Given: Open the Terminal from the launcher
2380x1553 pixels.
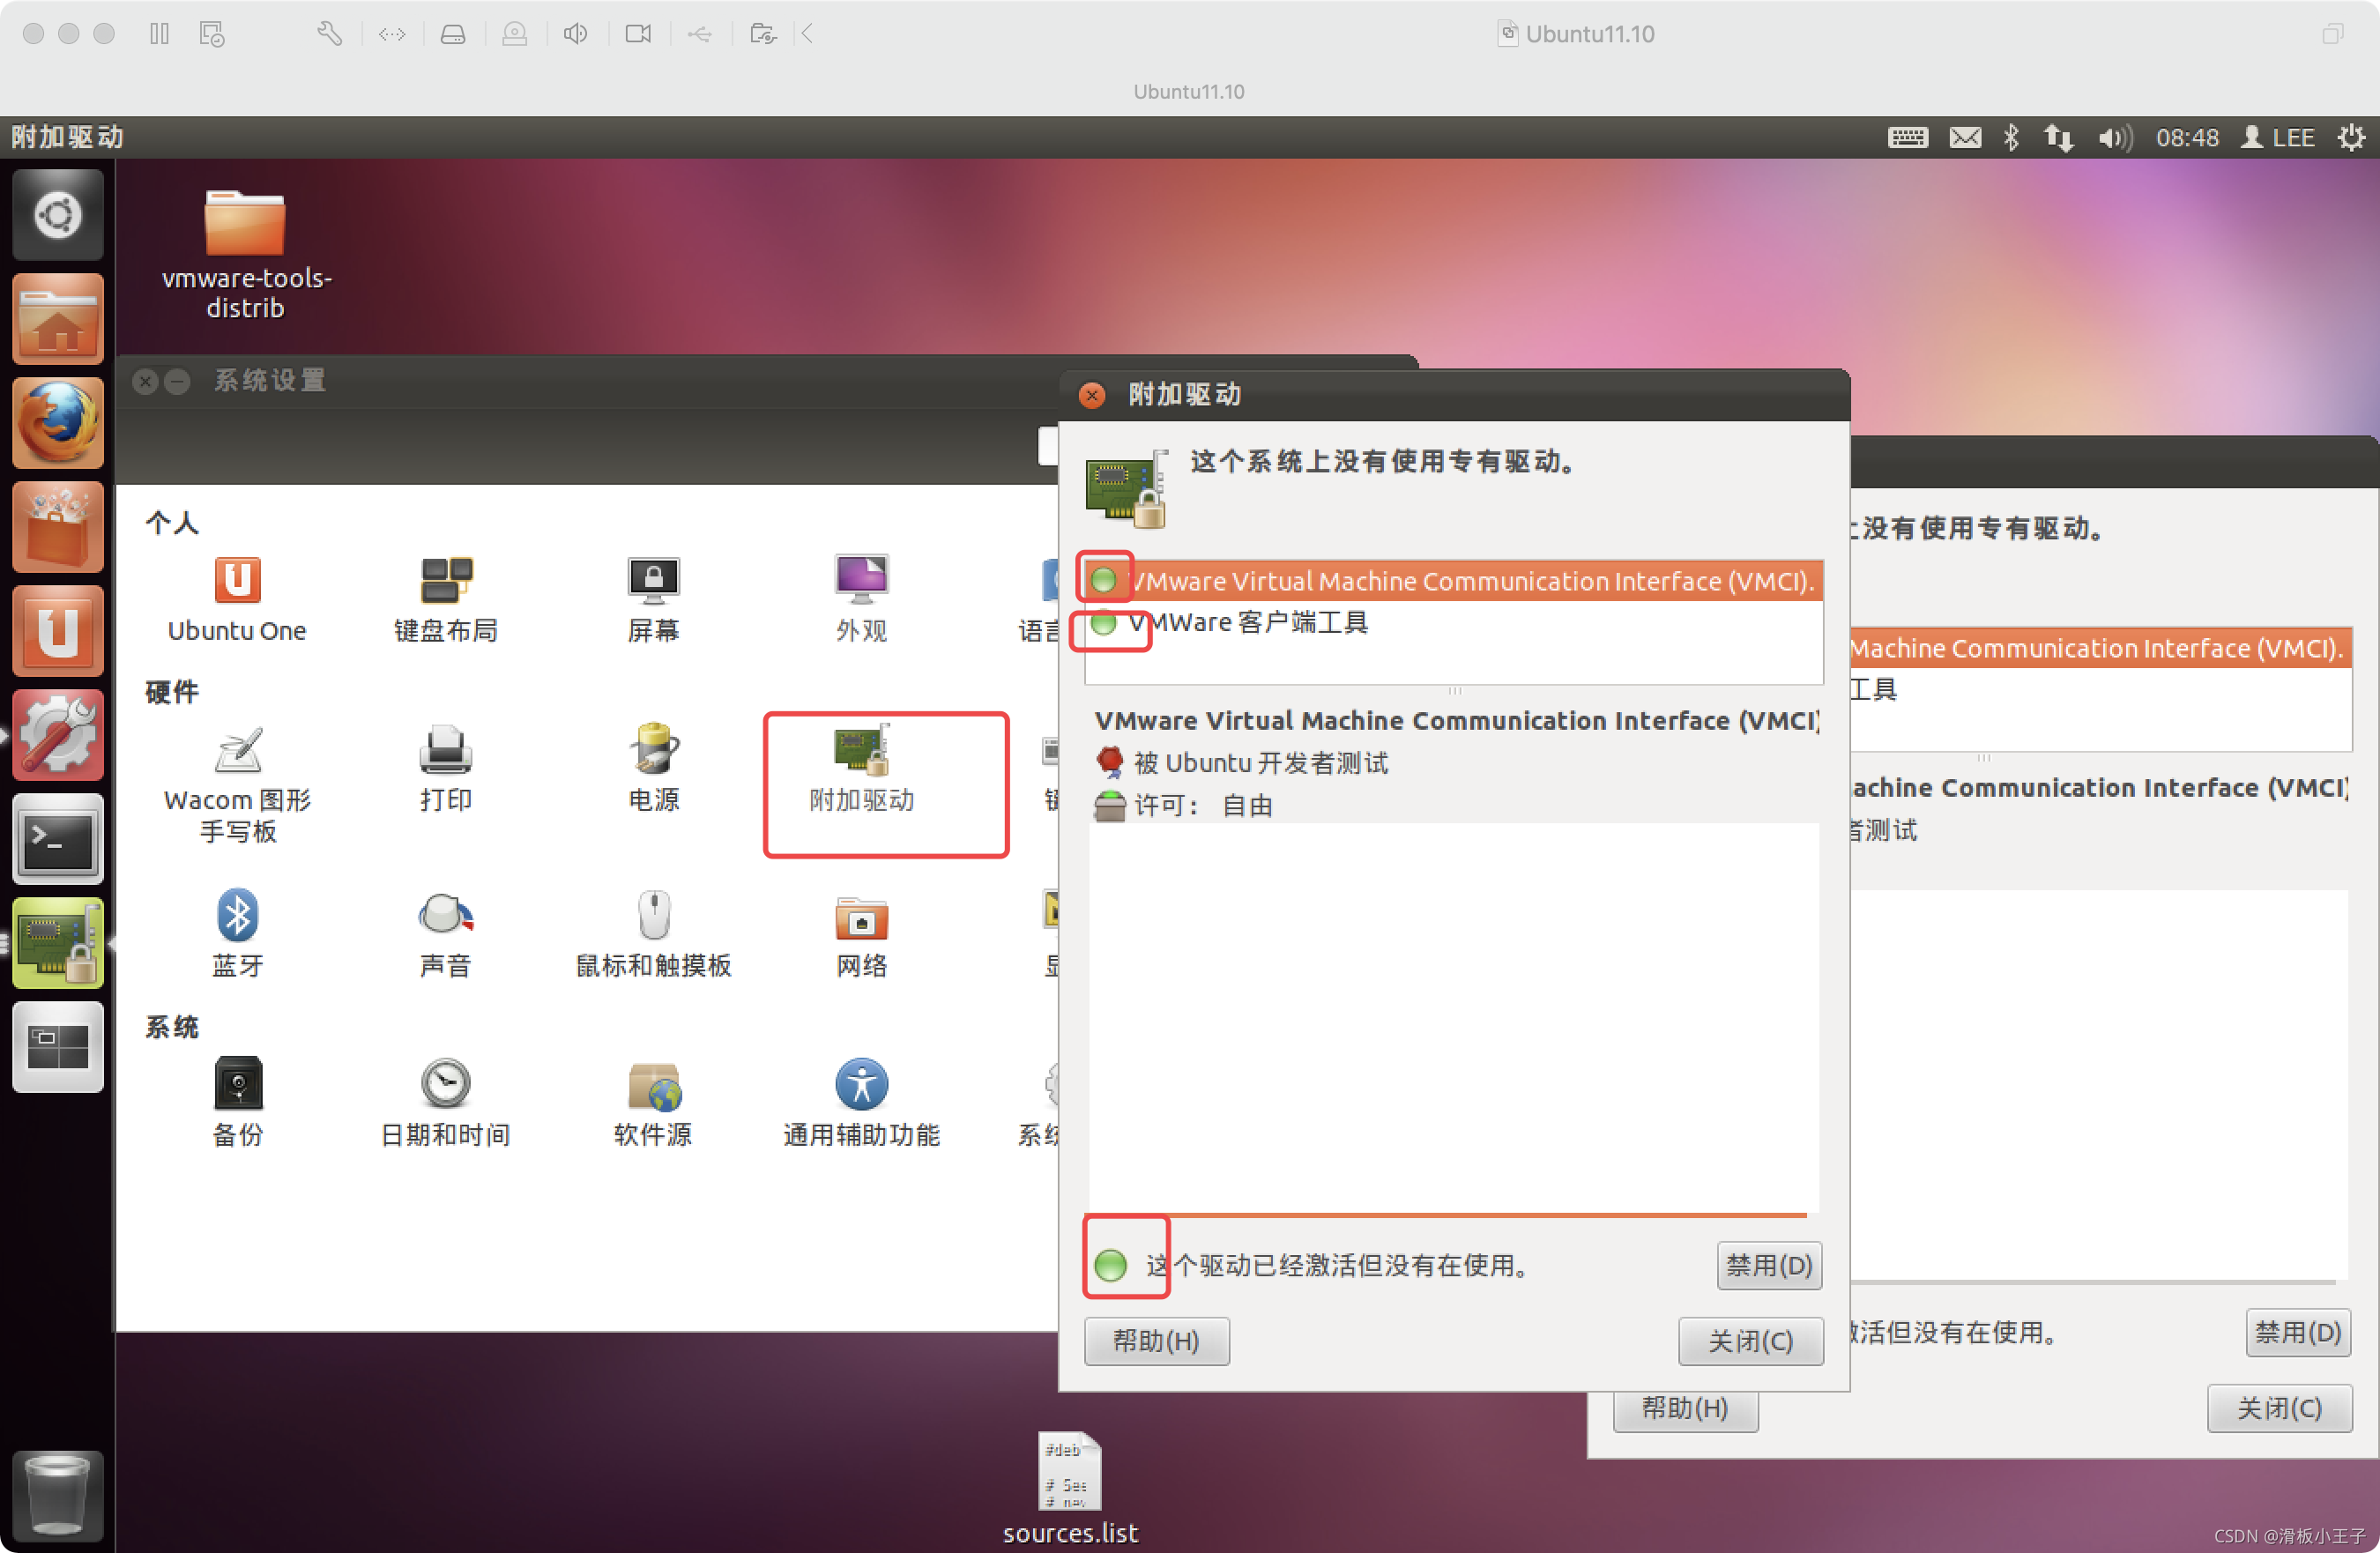Looking at the screenshot, I should point(58,839).
